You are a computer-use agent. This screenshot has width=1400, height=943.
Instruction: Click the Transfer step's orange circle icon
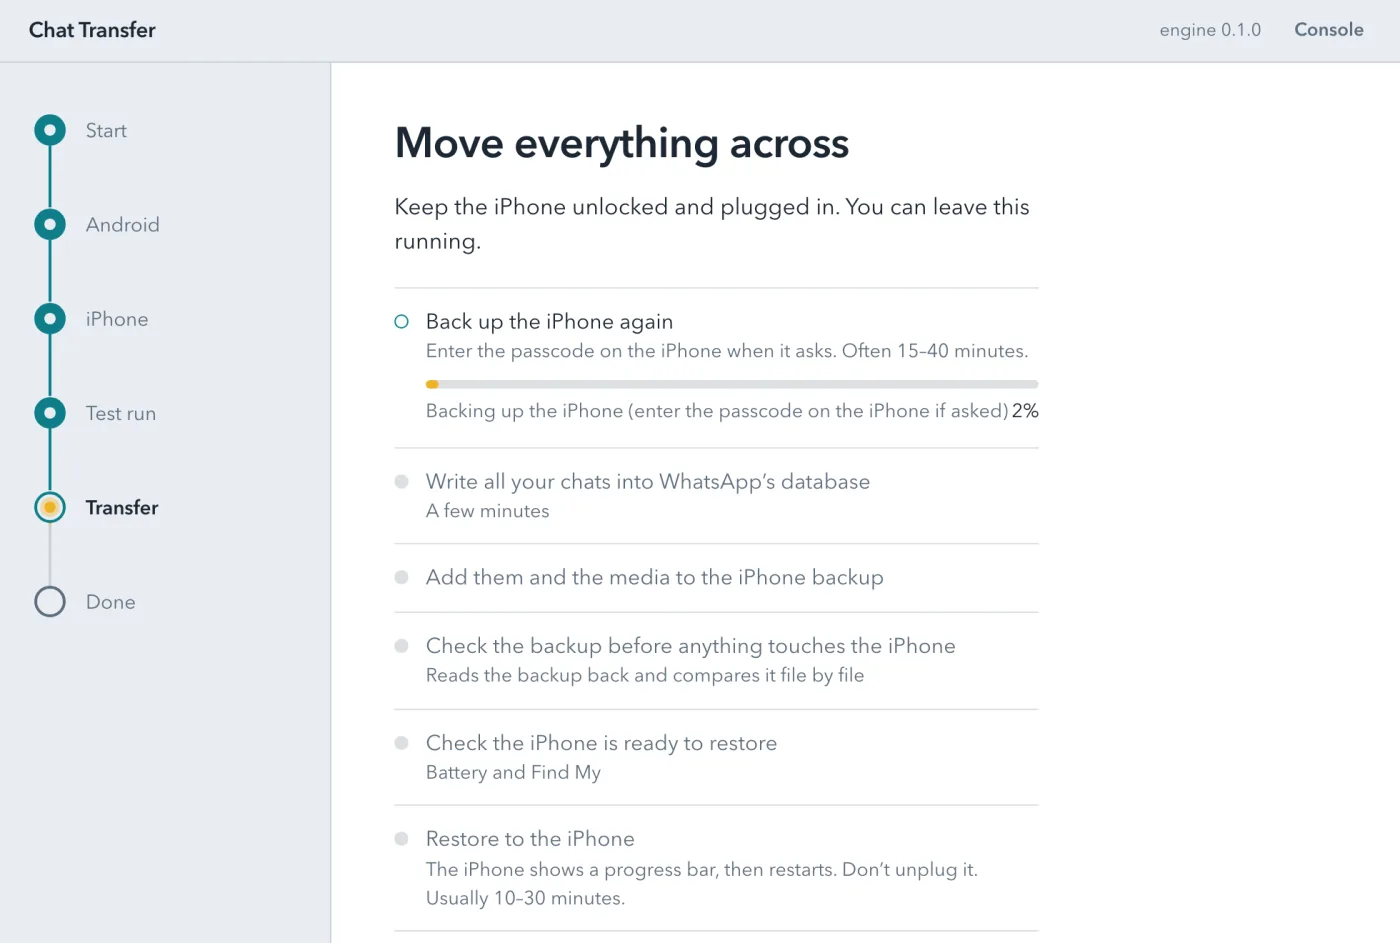(x=50, y=508)
